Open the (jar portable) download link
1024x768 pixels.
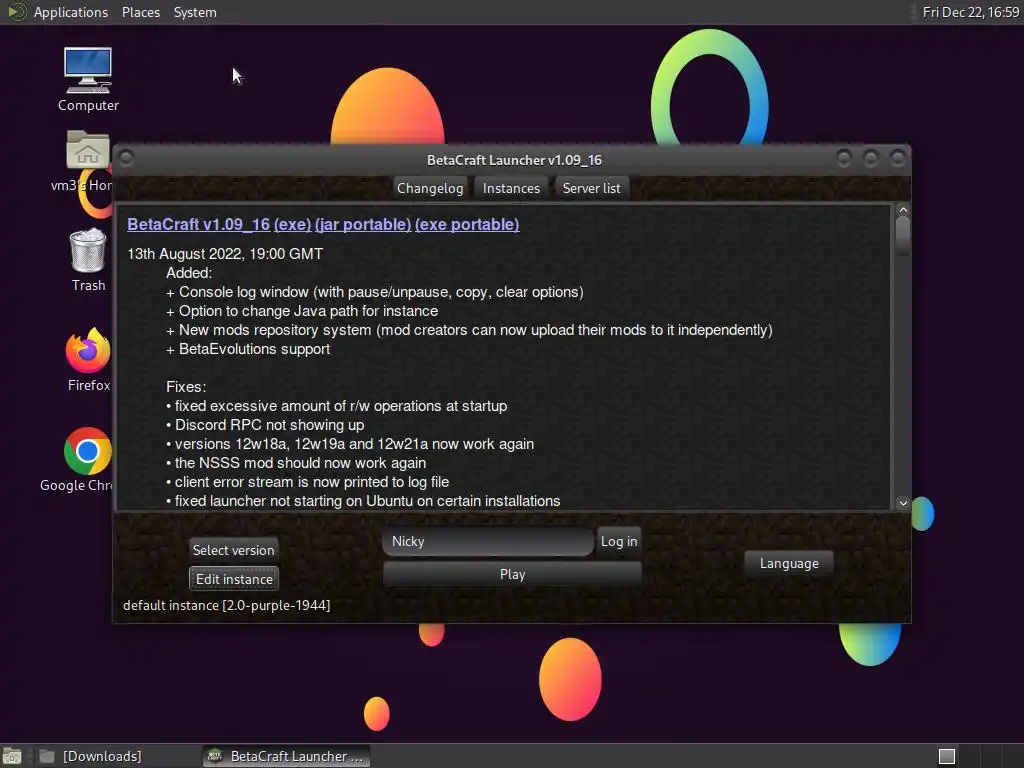363,224
